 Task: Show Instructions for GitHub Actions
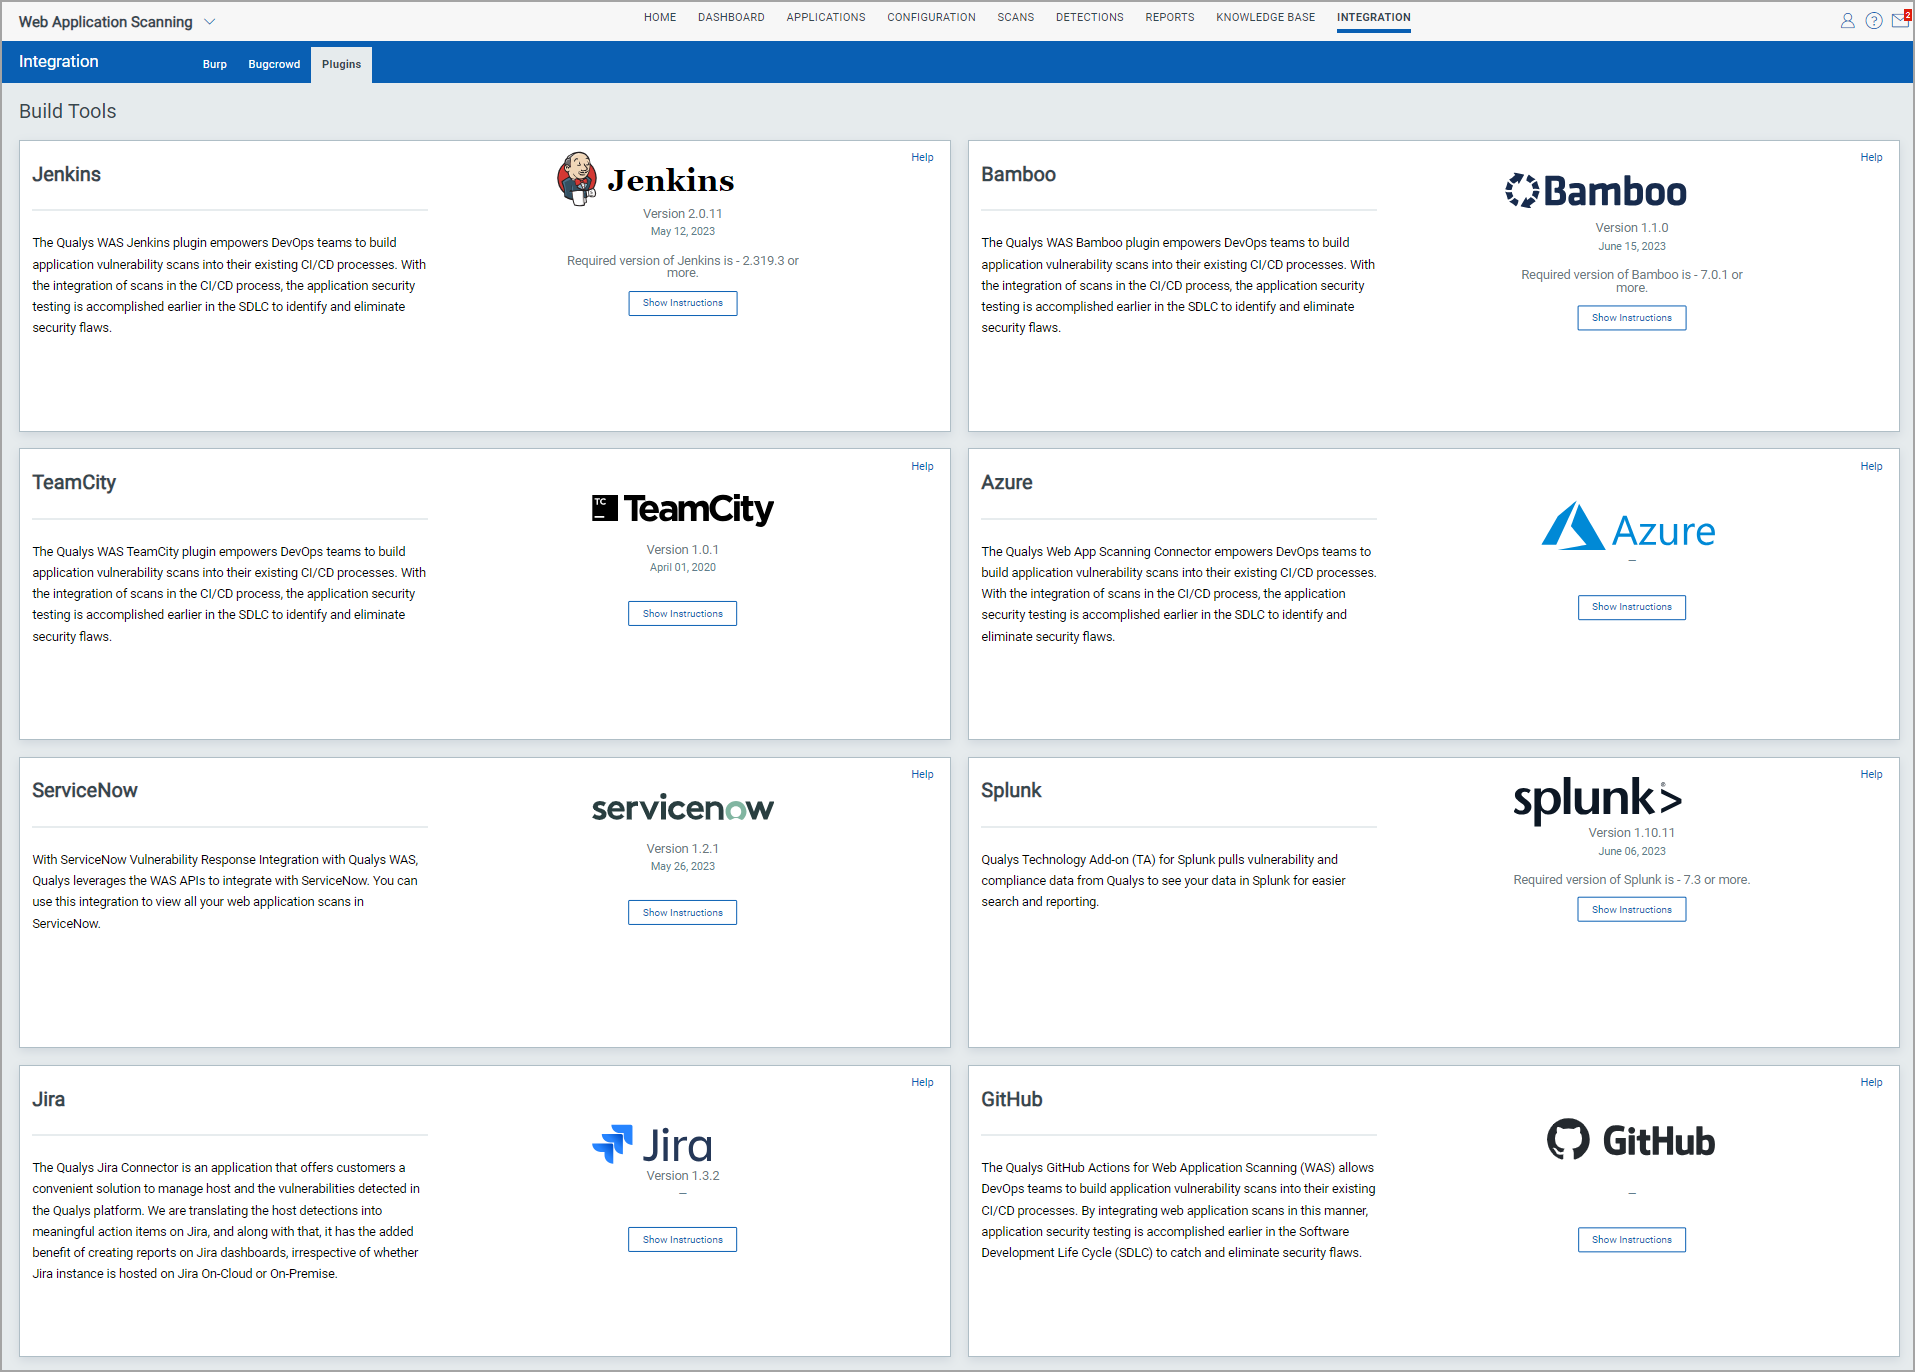pyautogui.click(x=1632, y=1239)
